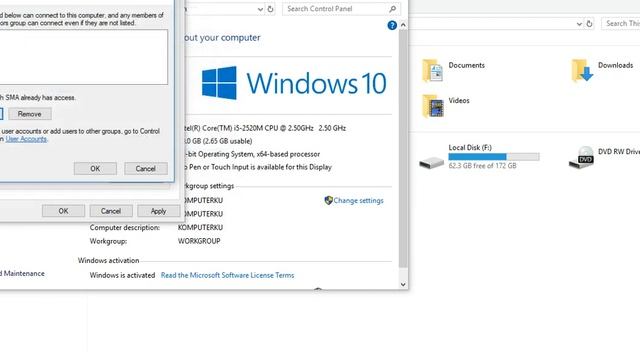Open the Downloads folder icon
The width and height of the screenshot is (640, 360).
[582, 71]
